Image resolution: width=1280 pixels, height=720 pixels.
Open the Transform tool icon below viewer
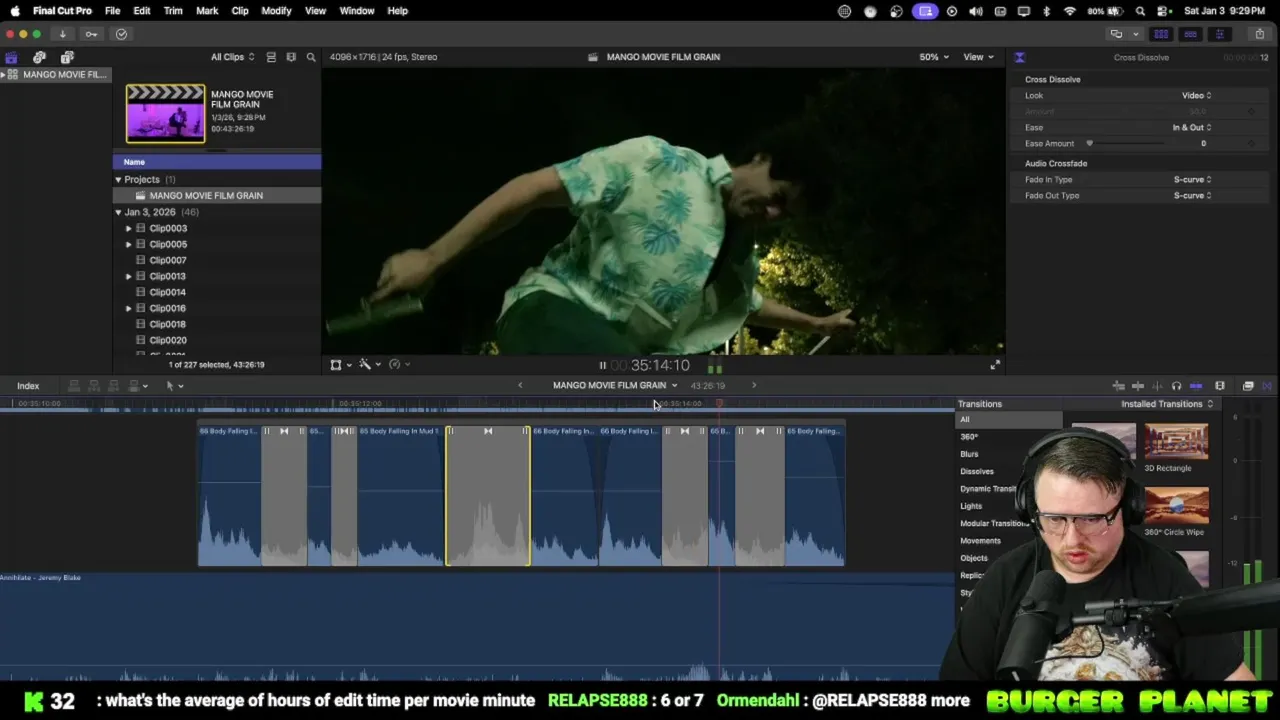[x=336, y=365]
